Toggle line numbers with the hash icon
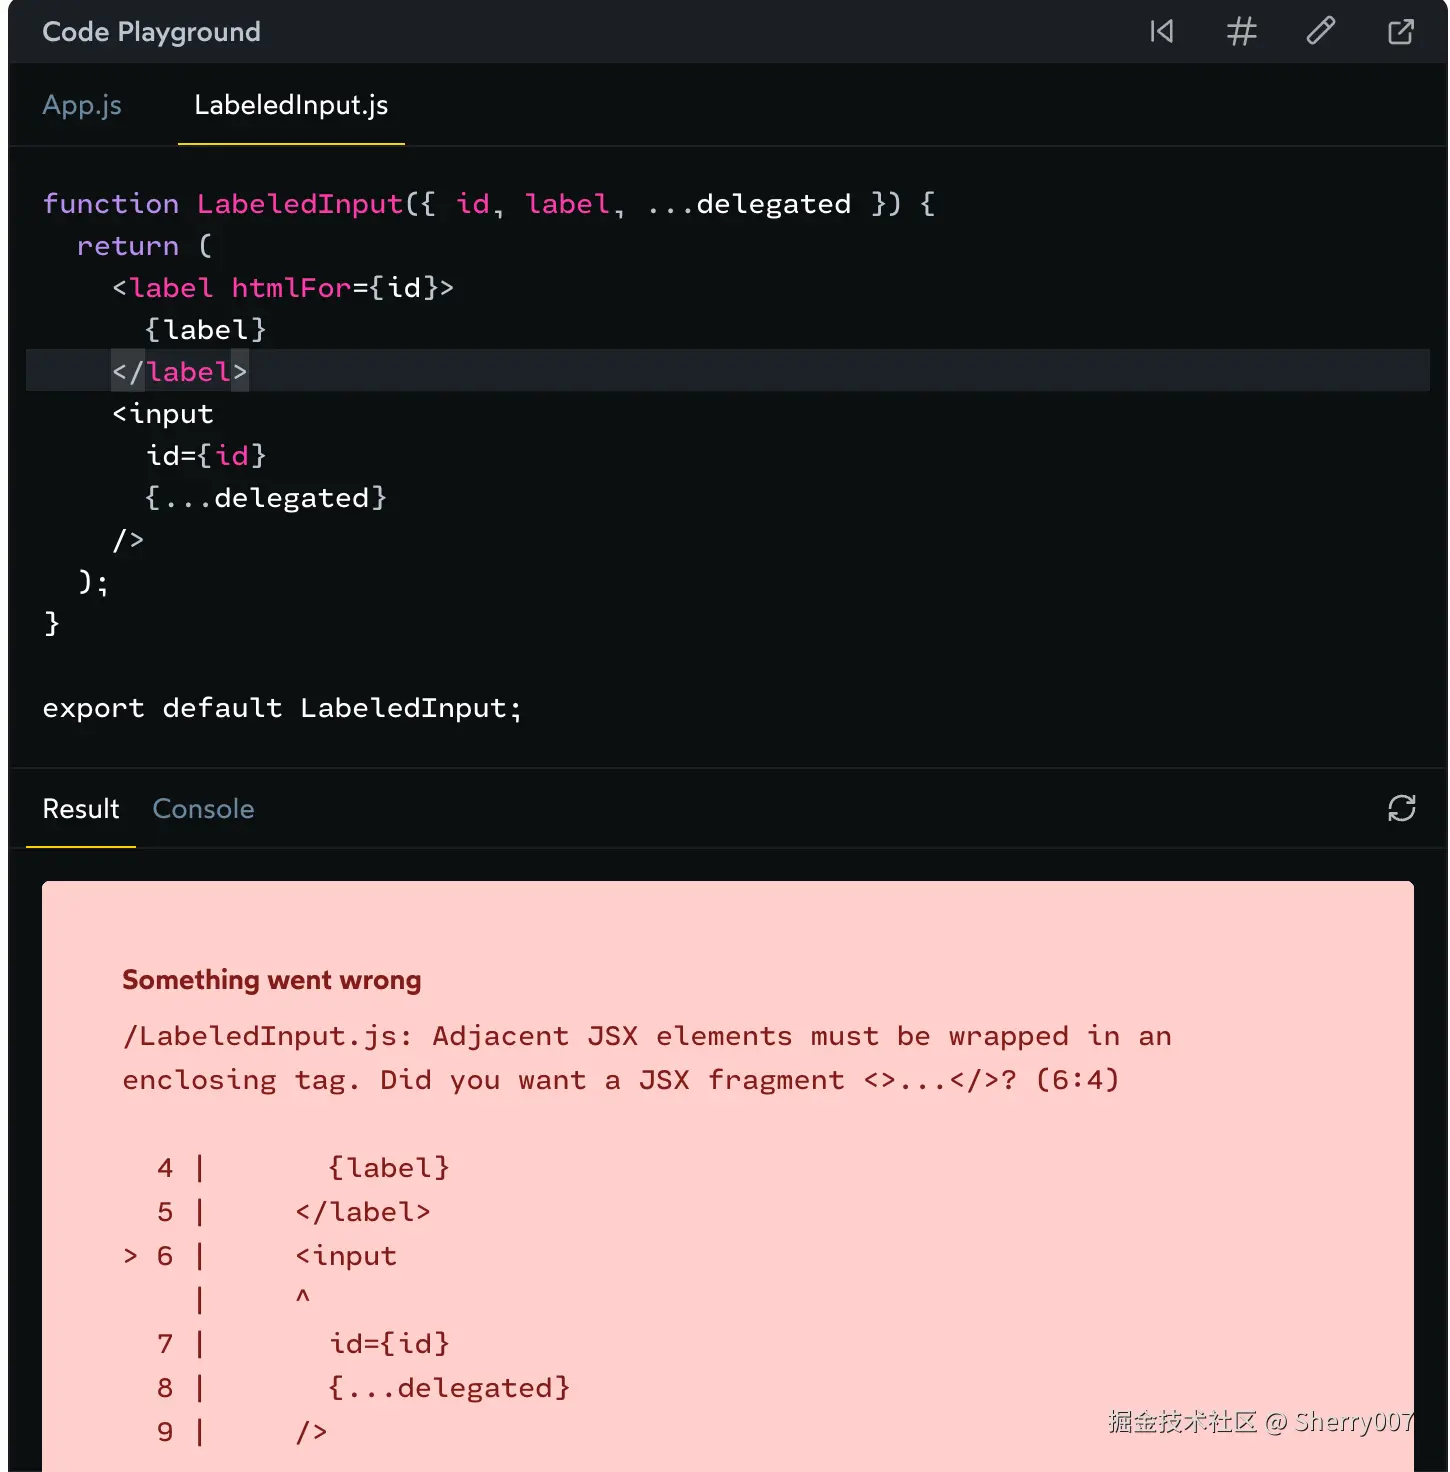The image size is (1450, 1472). 1241,32
